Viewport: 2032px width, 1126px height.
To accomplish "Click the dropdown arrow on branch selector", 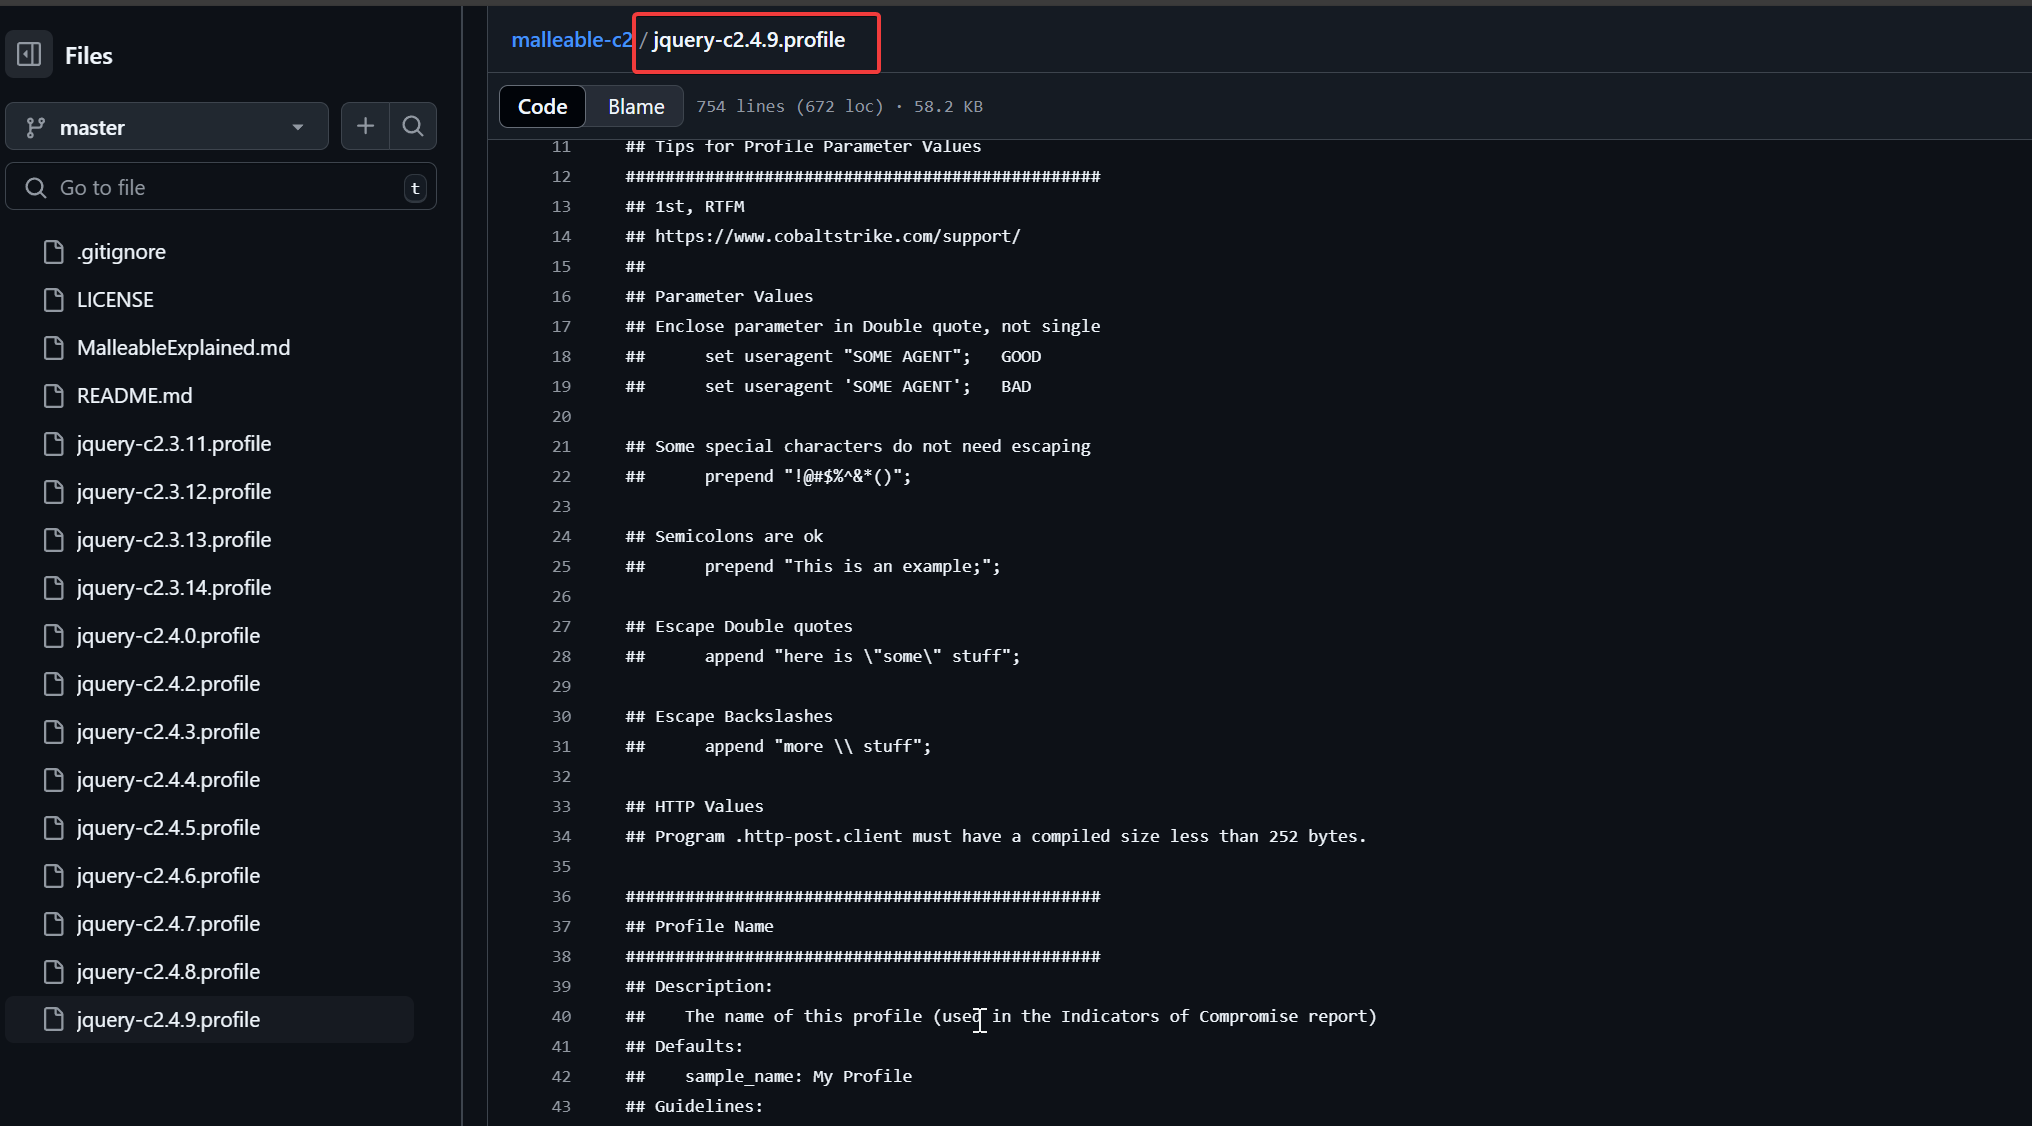I will point(297,127).
